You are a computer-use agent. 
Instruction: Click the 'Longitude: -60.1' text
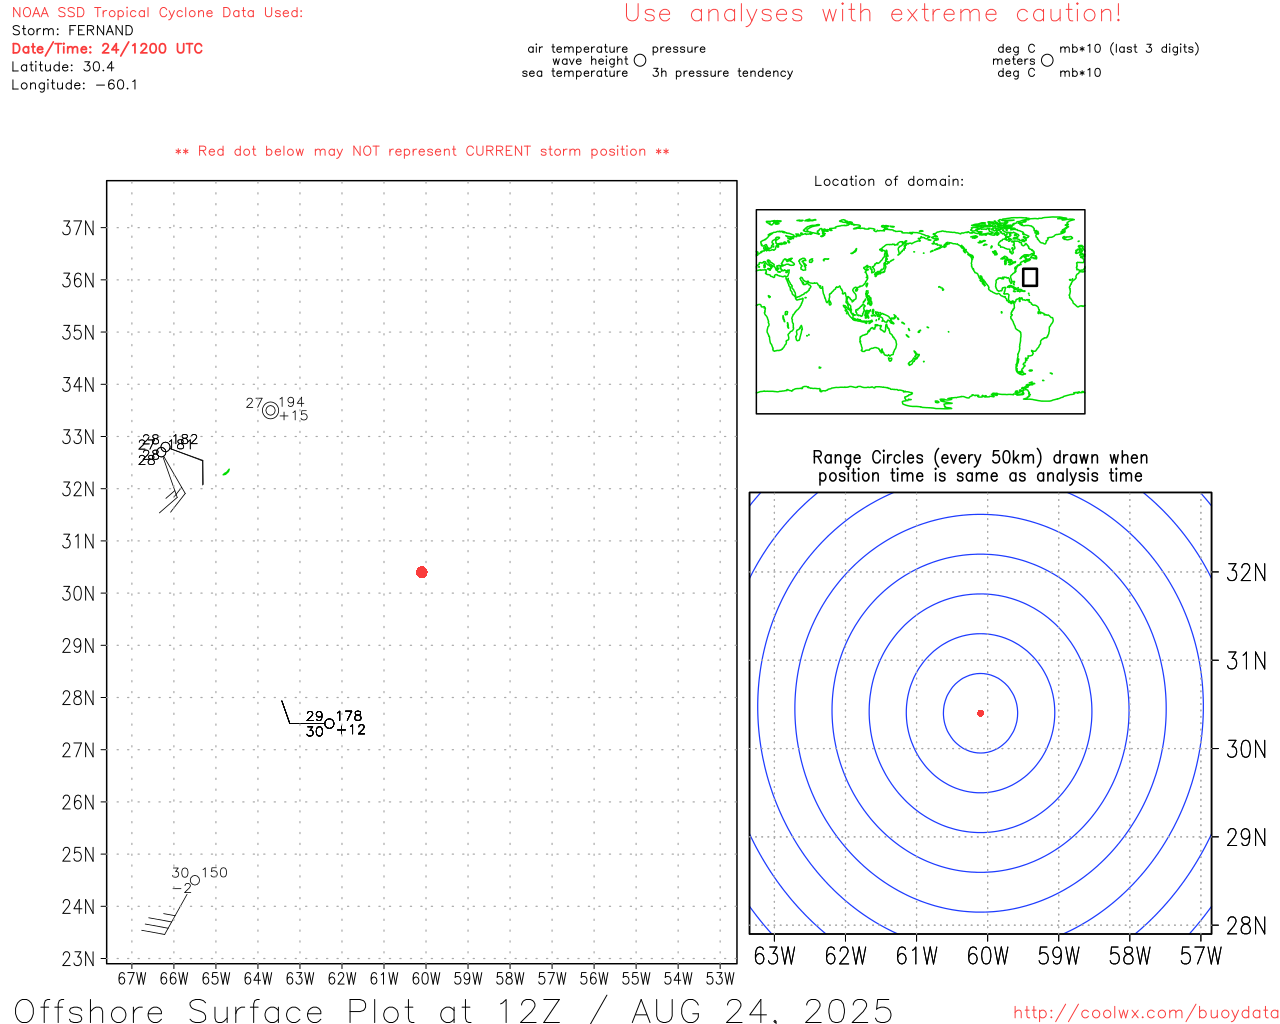click(74, 85)
